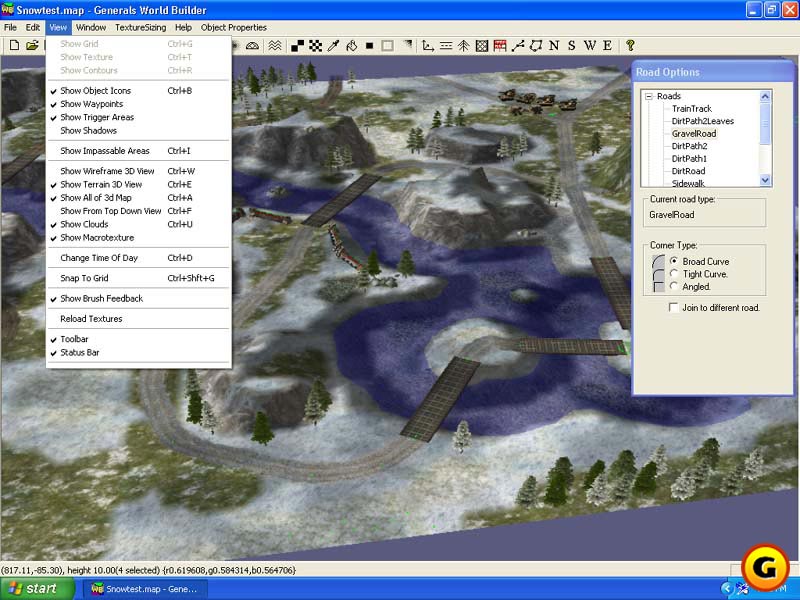Viewport: 800px width, 600px height.
Task: Toggle Show Trigger Areas menu option
Action: tap(138, 117)
